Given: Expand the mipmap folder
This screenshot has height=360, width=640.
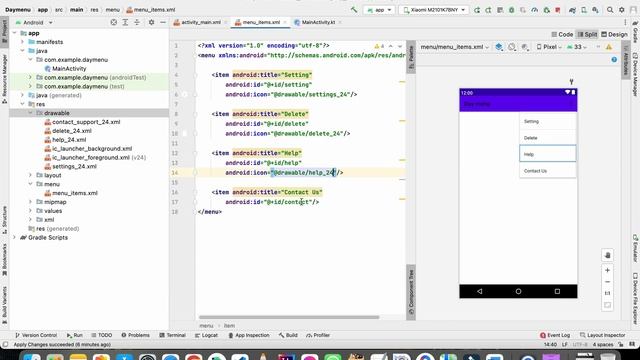Looking at the screenshot, I should coord(30,202).
